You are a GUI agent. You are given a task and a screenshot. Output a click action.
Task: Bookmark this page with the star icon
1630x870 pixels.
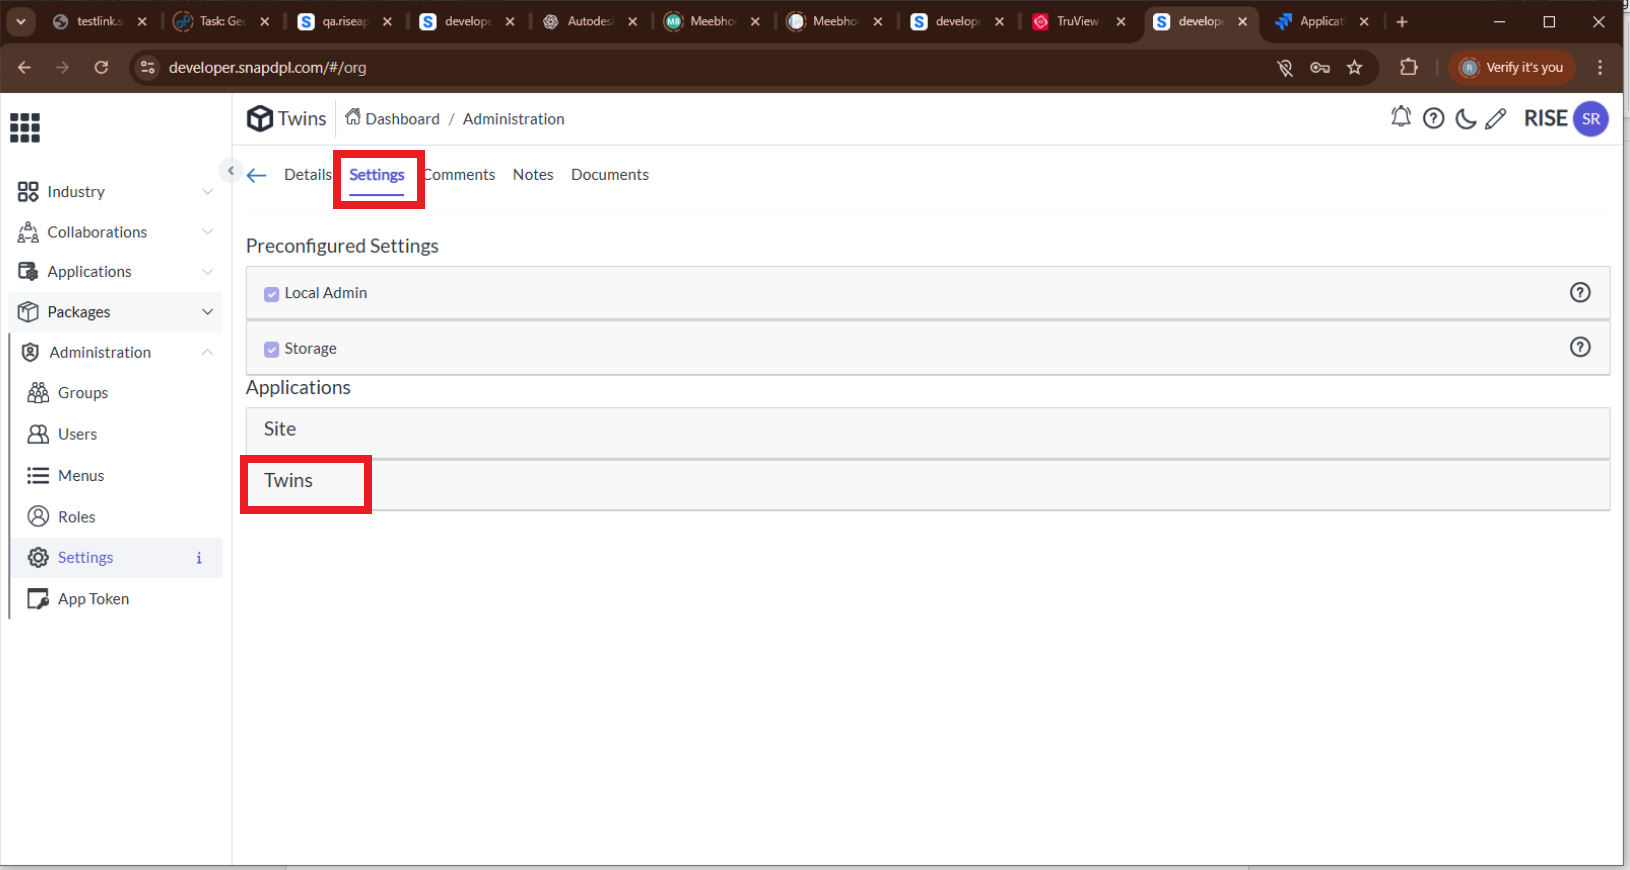(1355, 67)
